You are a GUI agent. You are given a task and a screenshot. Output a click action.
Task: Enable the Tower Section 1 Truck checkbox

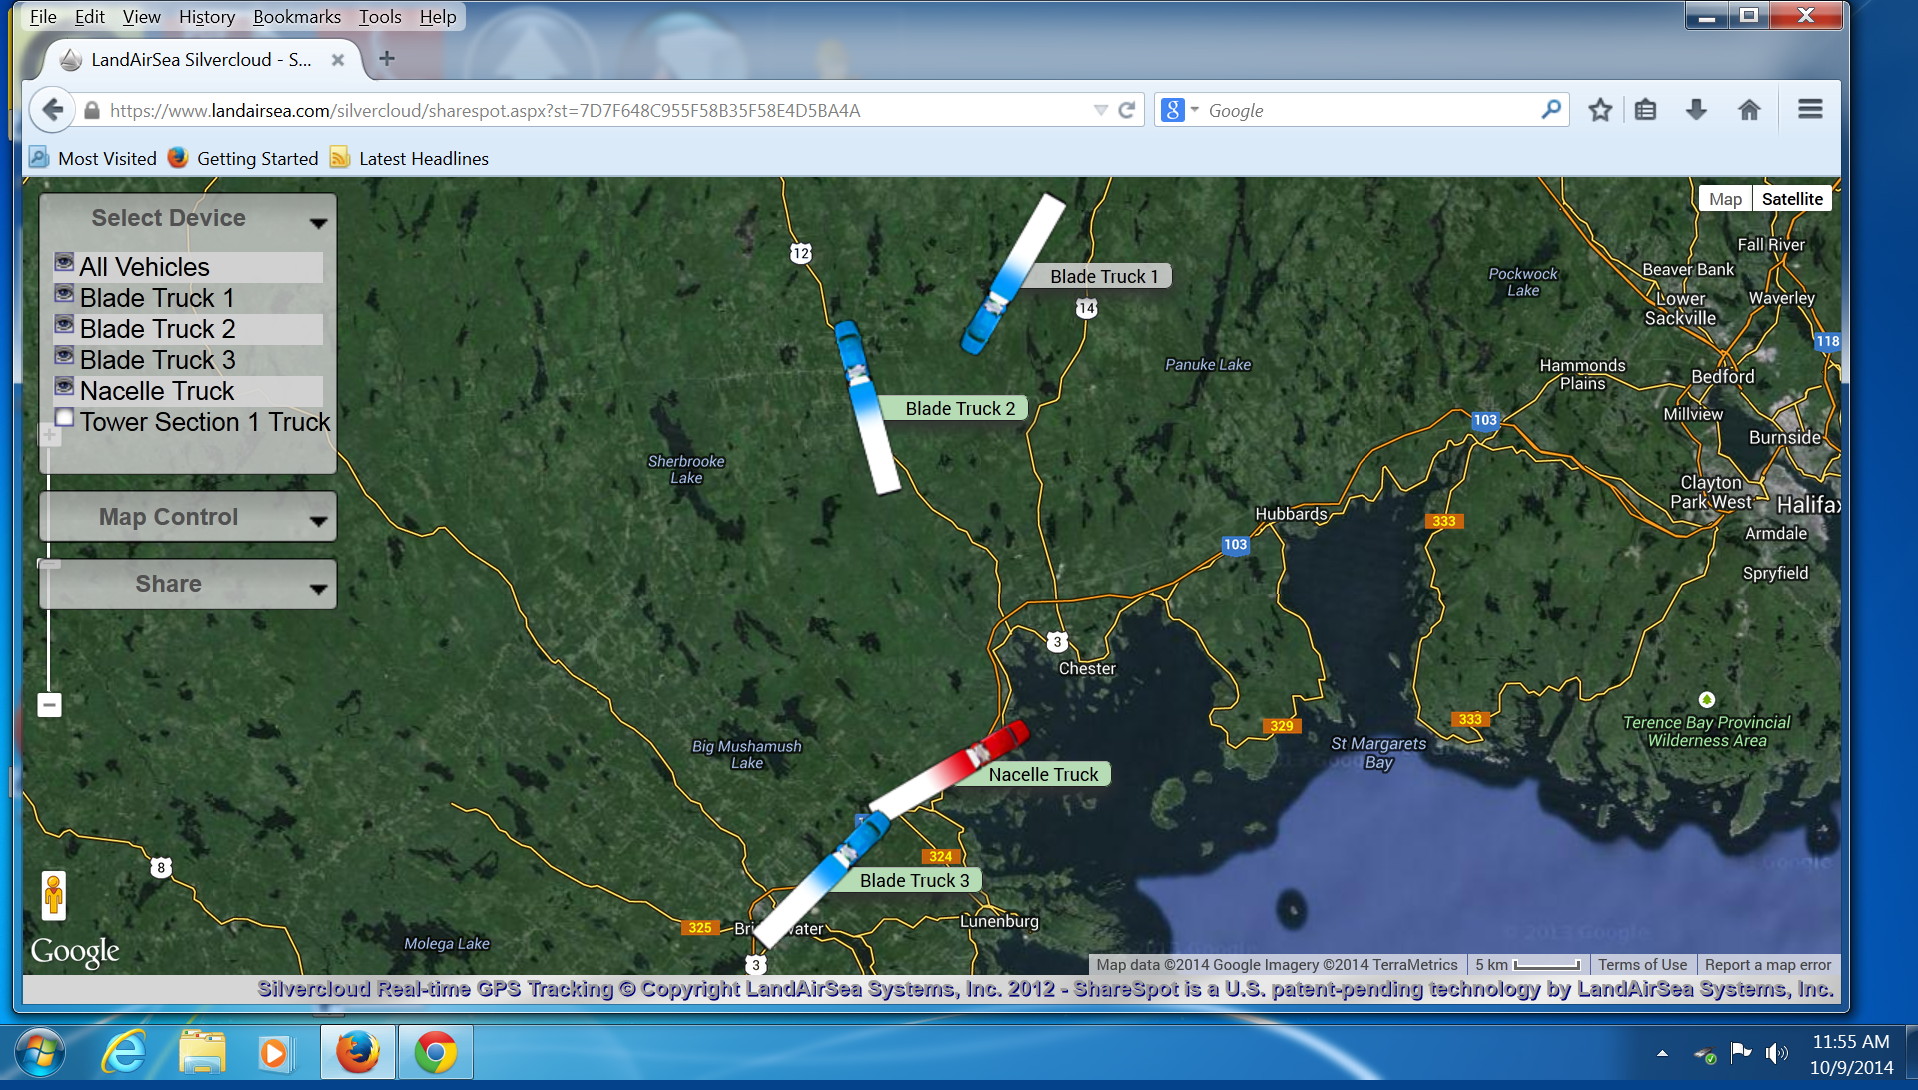pyautogui.click(x=64, y=418)
